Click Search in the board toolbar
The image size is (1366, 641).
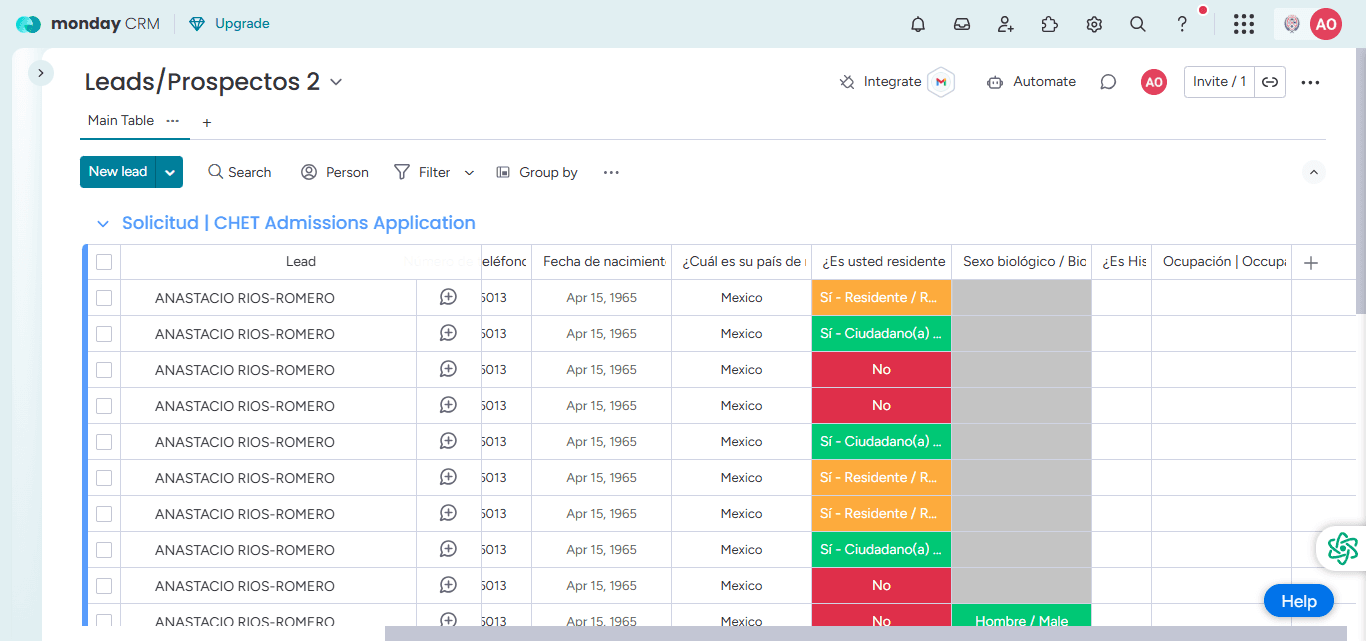240,172
